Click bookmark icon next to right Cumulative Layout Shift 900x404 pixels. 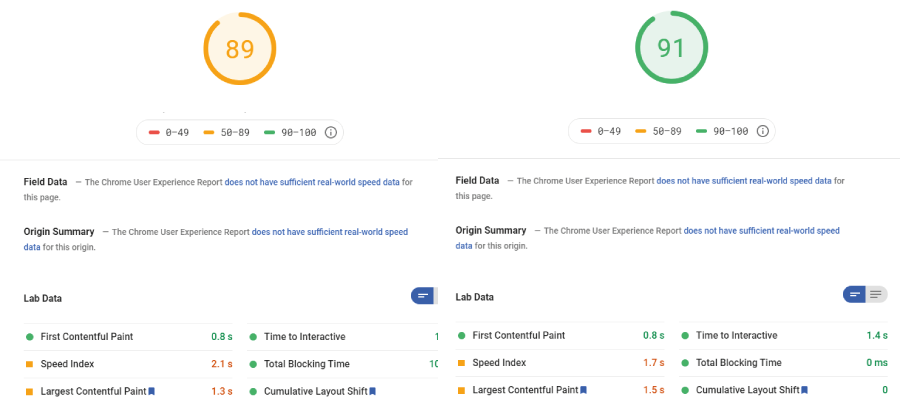[805, 390]
